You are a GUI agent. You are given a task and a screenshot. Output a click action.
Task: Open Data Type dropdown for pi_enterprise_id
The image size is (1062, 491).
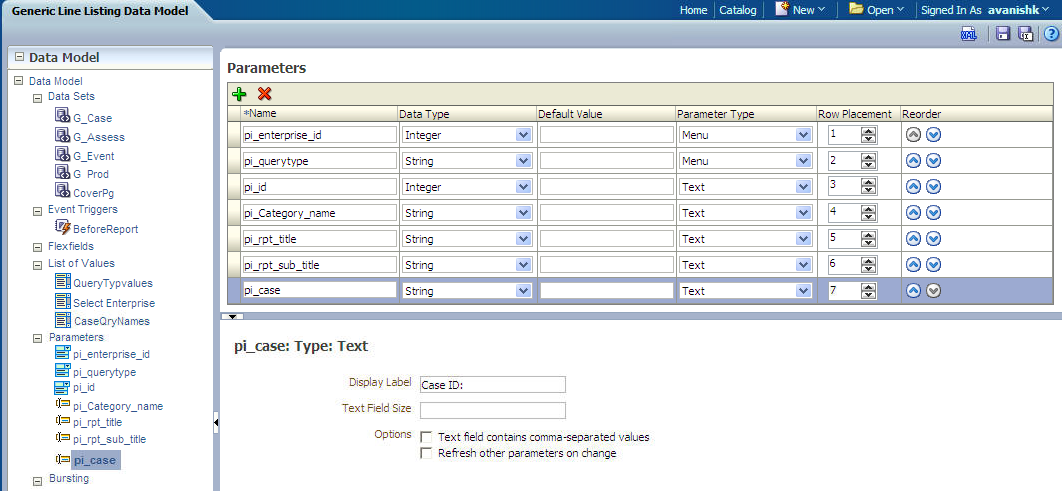point(523,135)
